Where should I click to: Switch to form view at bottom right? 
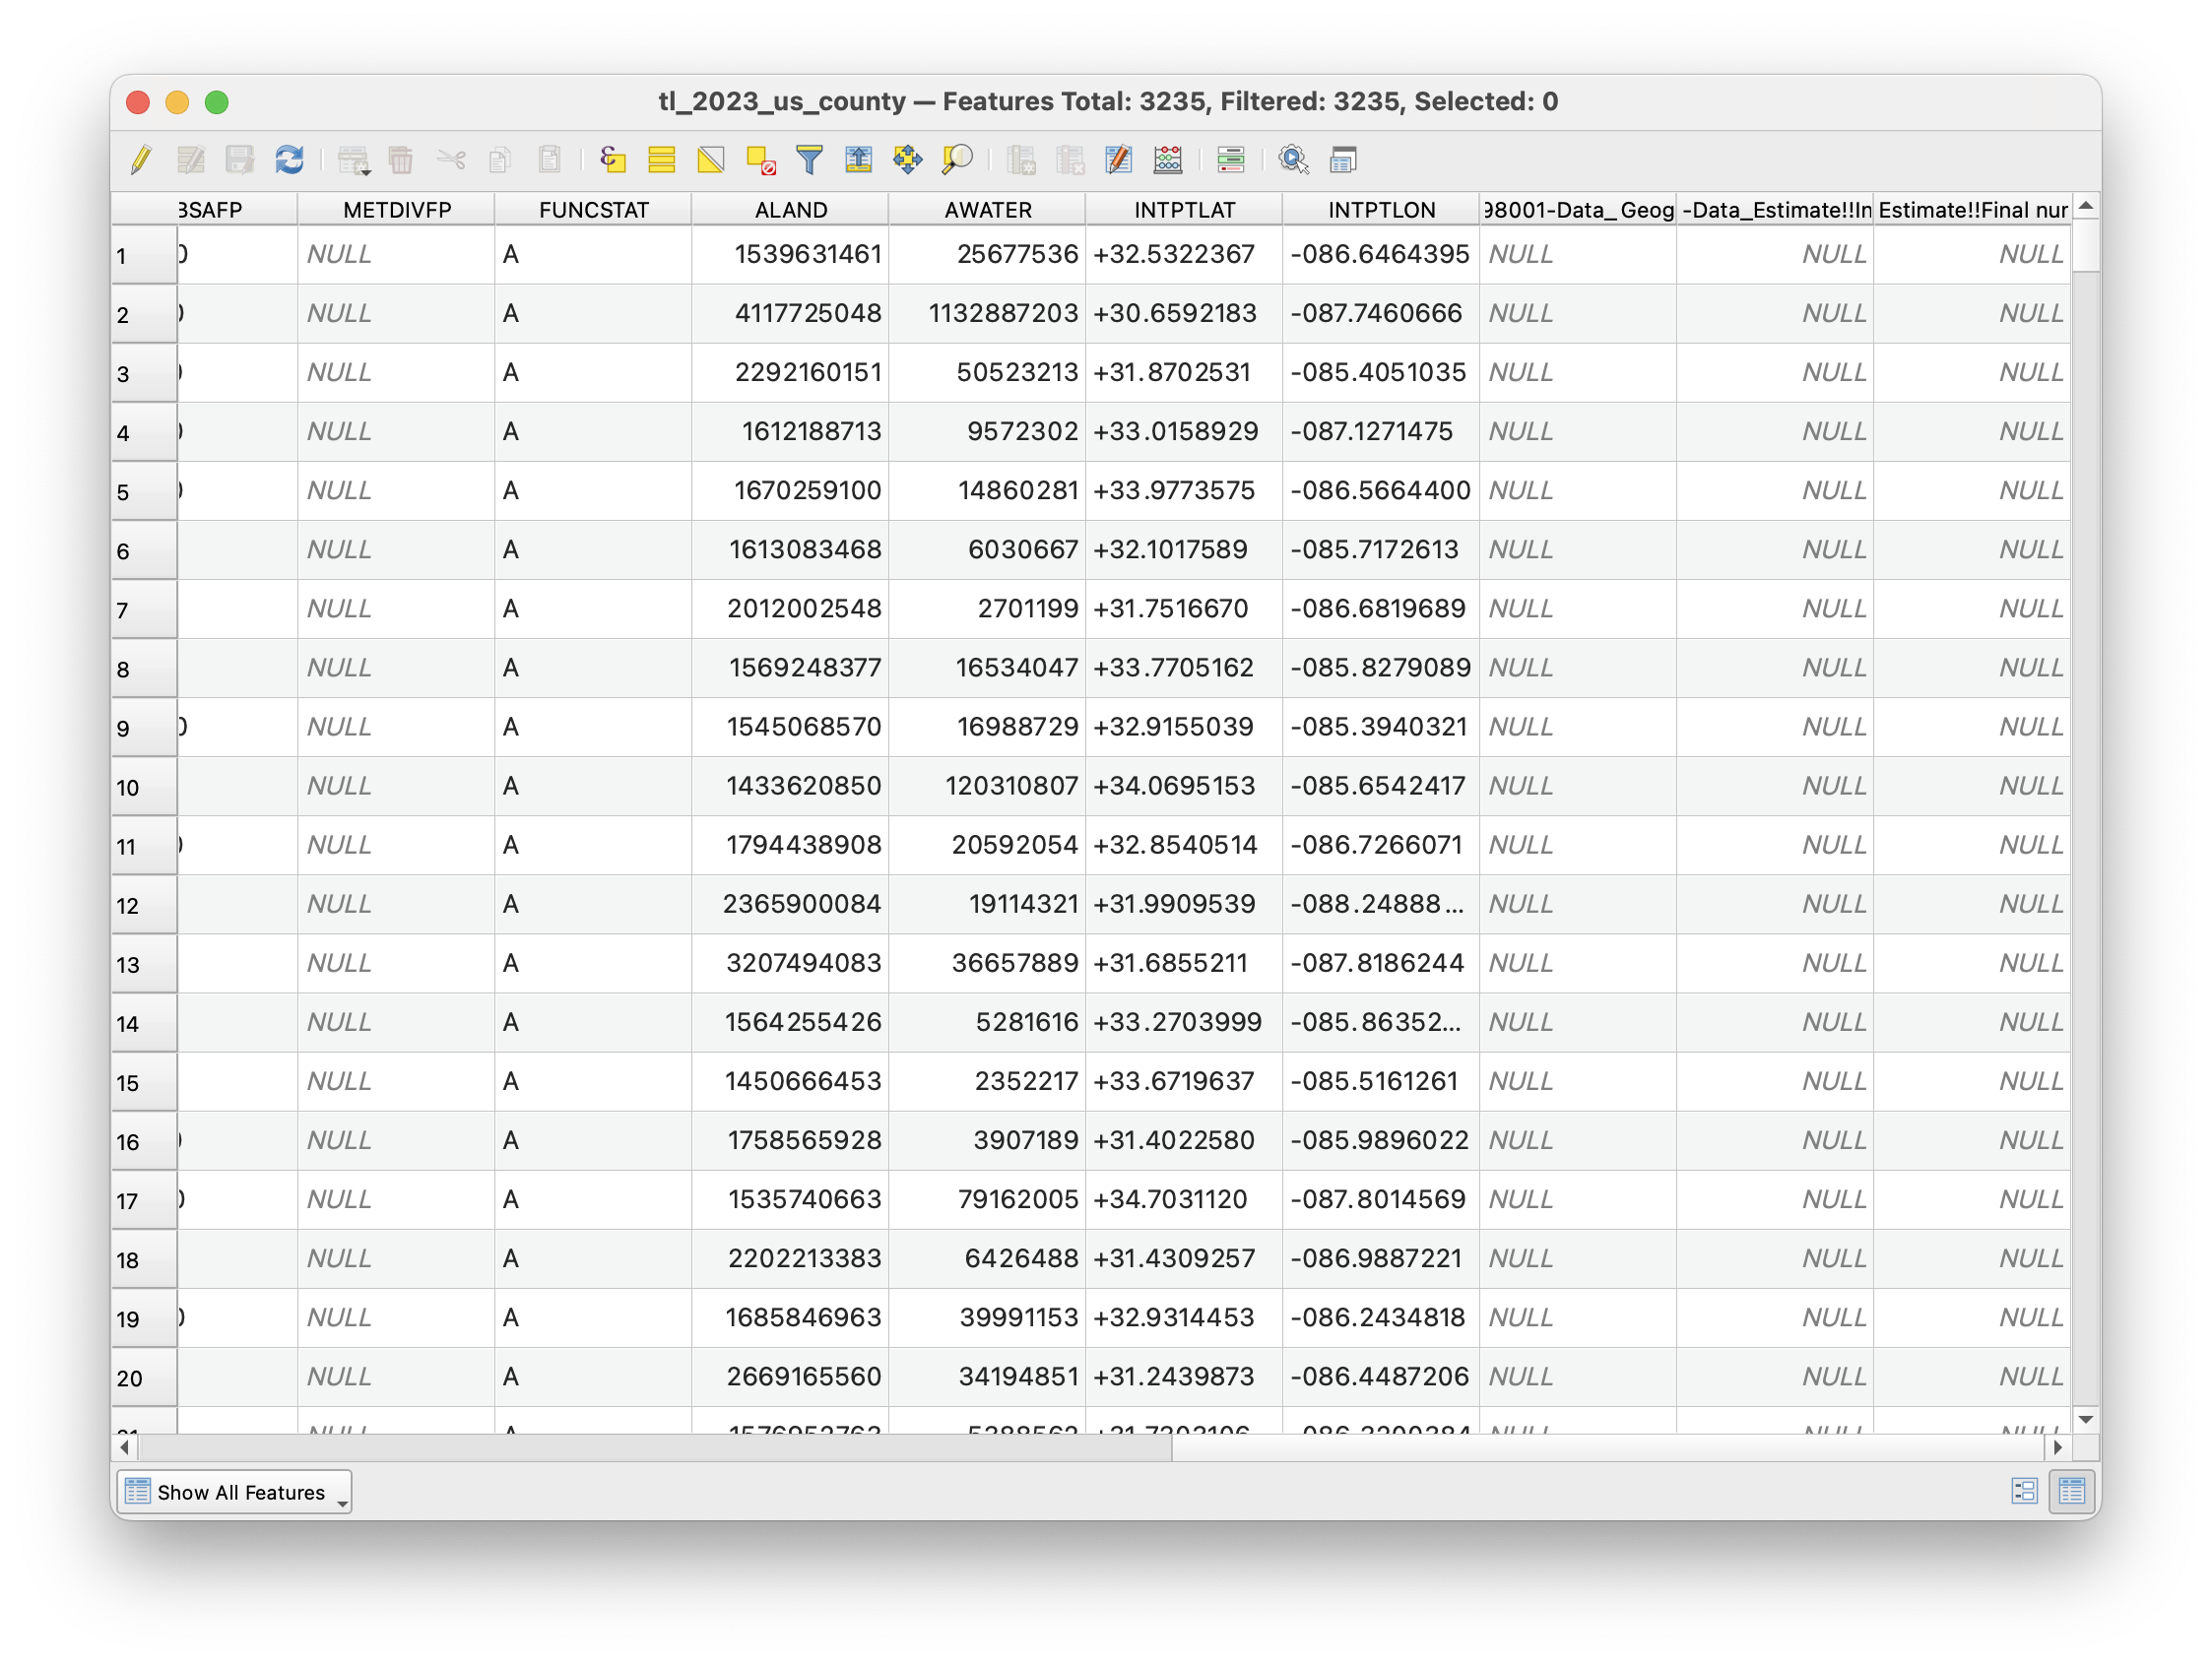click(2026, 1490)
